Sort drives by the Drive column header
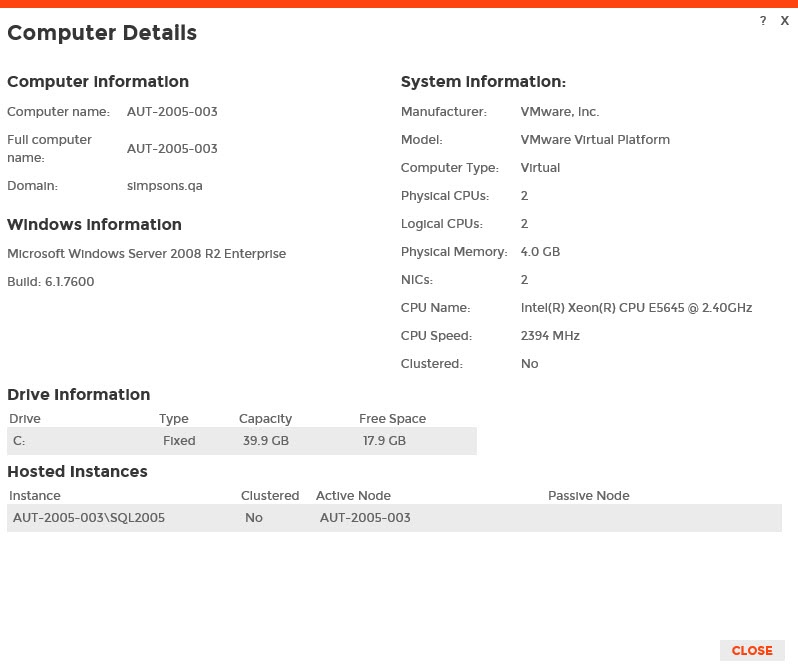This screenshot has width=798, height=666. click(x=25, y=419)
